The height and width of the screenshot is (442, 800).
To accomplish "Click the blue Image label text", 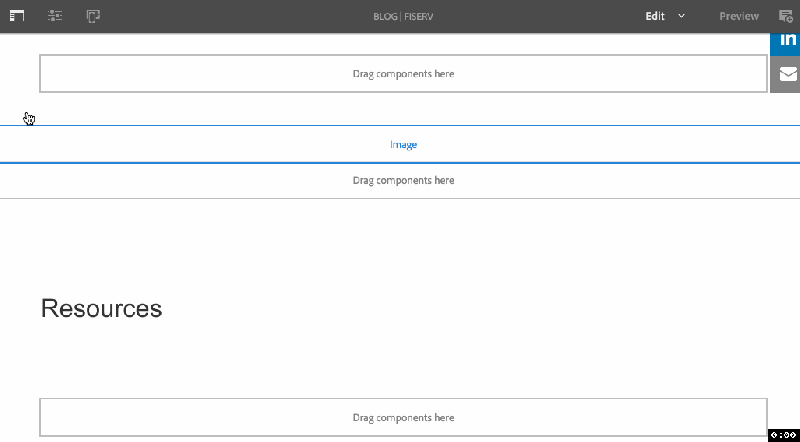I will point(403,145).
